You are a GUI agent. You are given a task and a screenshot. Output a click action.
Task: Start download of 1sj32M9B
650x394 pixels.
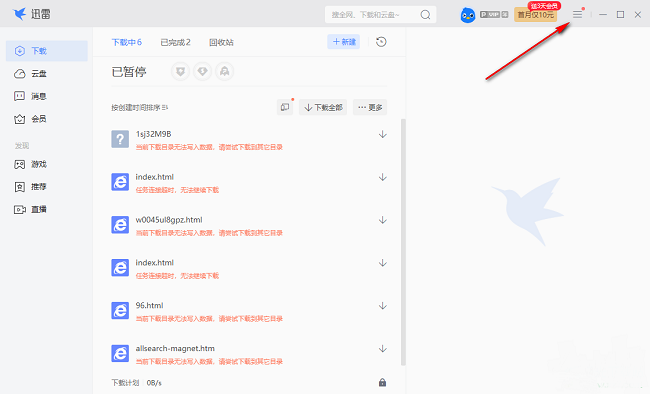(383, 134)
